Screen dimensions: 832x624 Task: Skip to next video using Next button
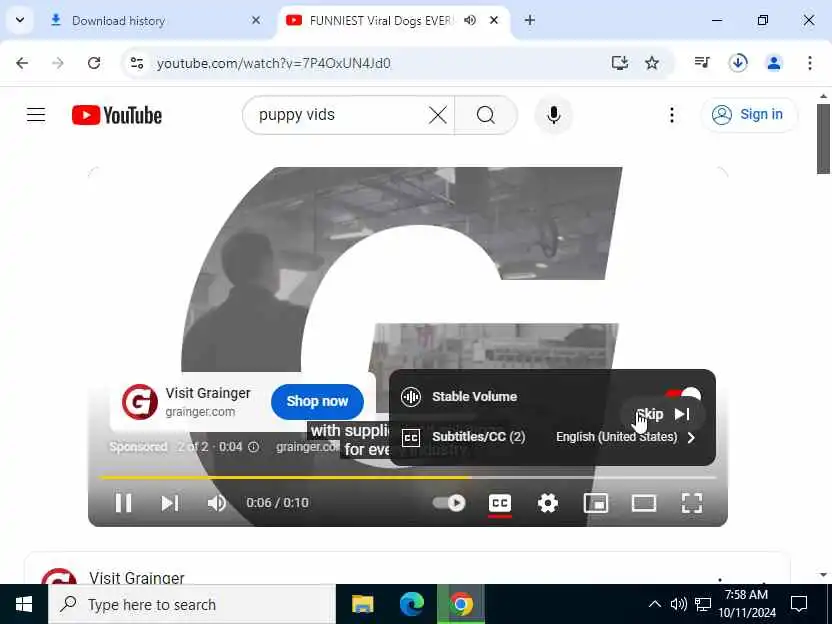pos(170,502)
